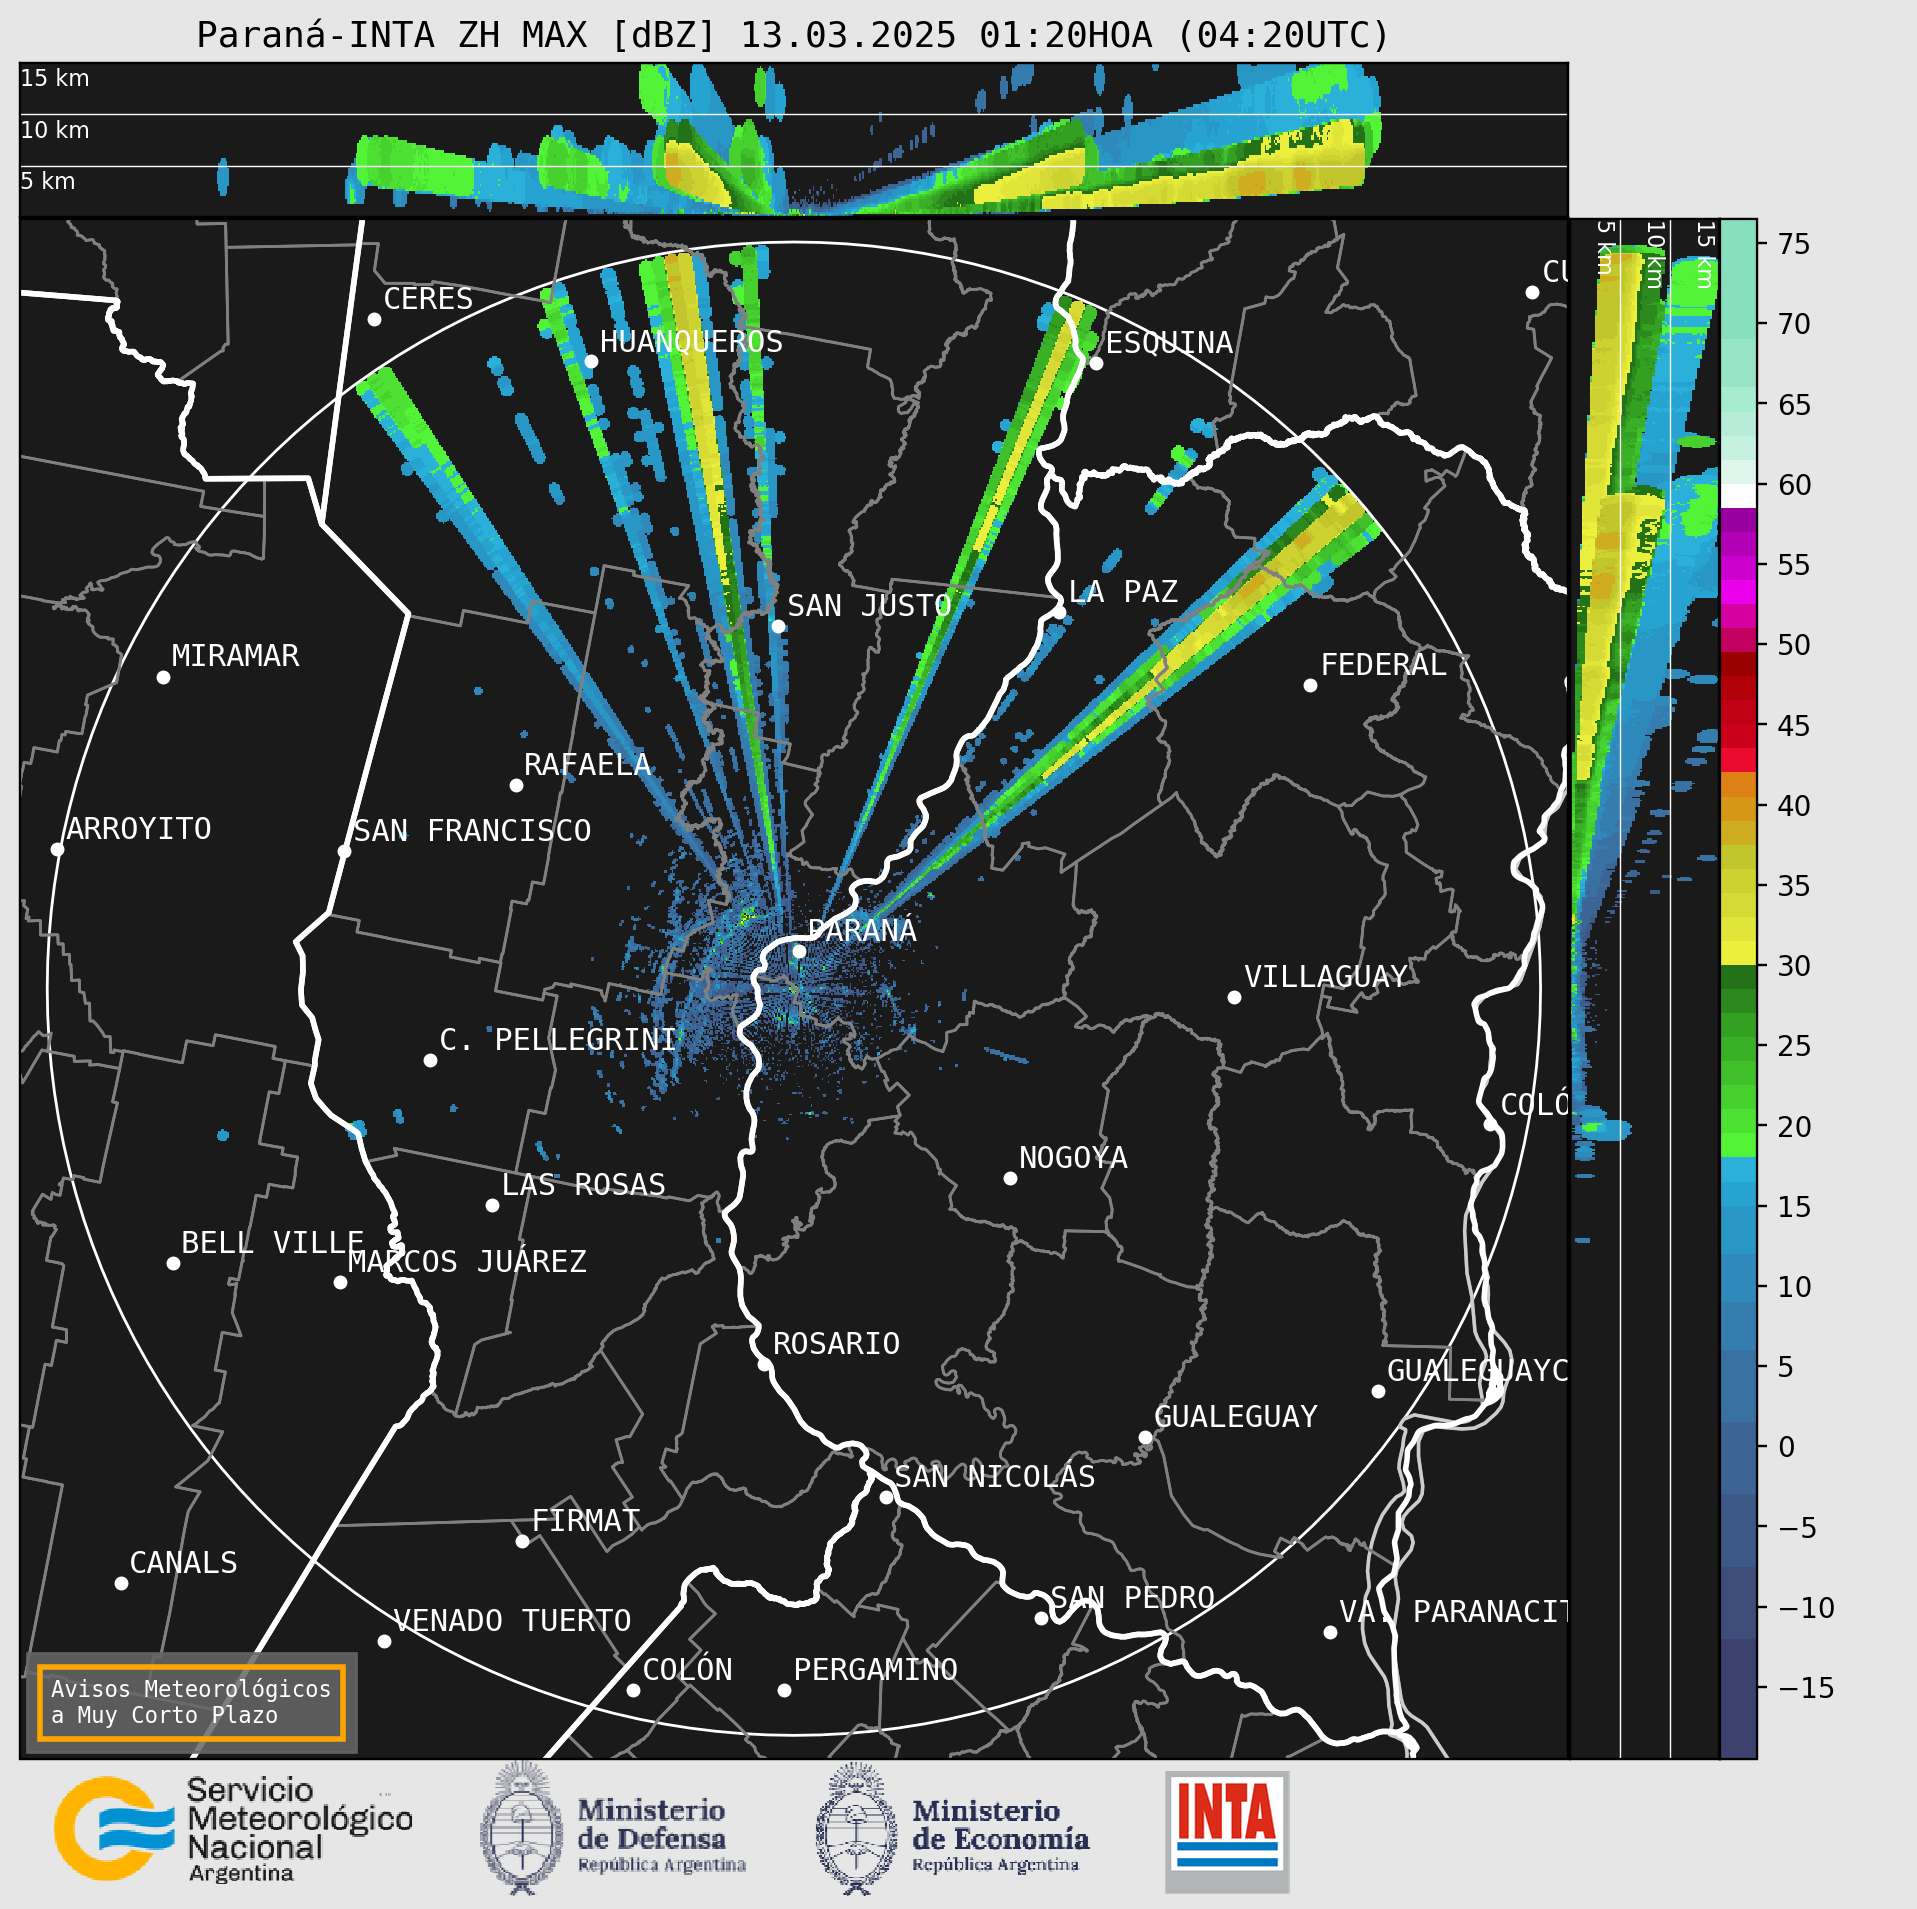Screen dimensions: 1917x1909
Task: Click the MARCOS JUÁREZ city marker dot
Action: (x=340, y=1282)
